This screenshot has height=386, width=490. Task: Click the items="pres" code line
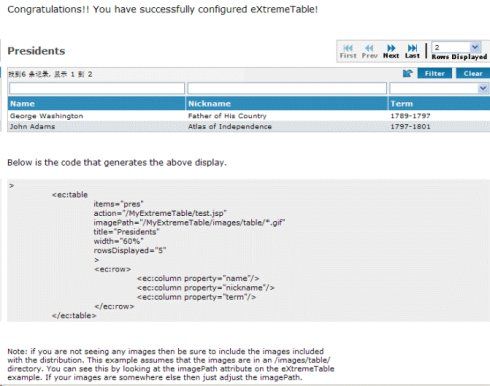[118, 204]
